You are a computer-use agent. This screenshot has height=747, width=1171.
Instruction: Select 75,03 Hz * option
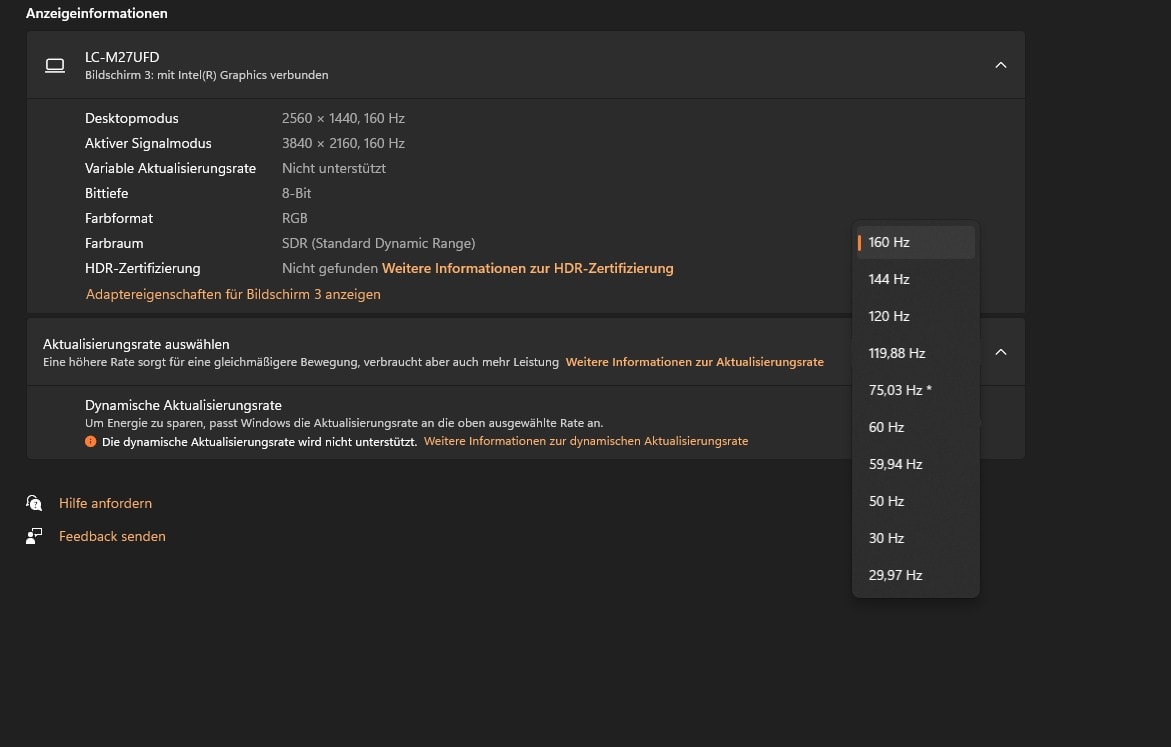point(900,390)
